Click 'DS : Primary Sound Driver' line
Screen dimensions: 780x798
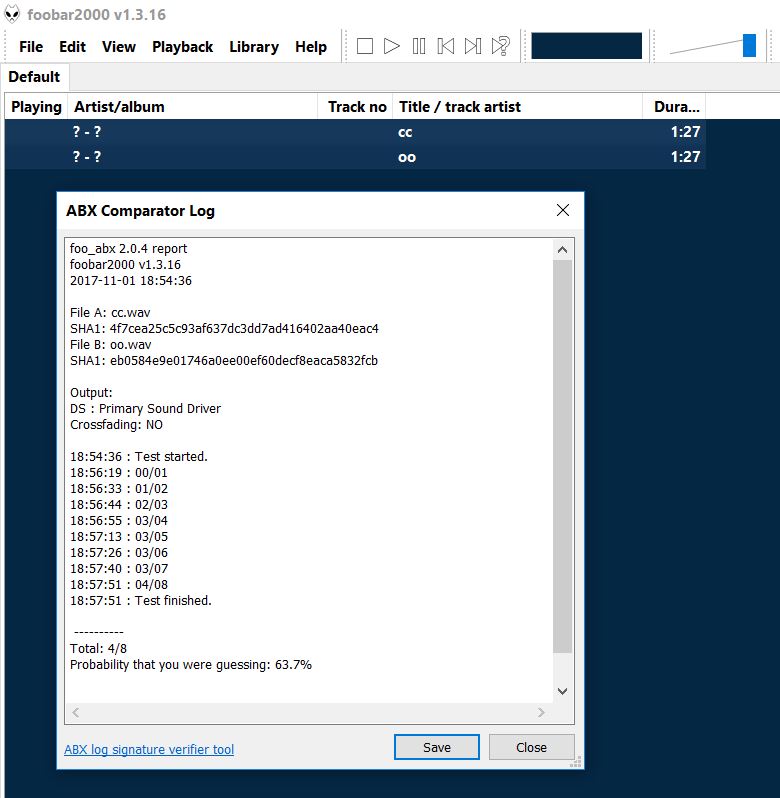[146, 409]
